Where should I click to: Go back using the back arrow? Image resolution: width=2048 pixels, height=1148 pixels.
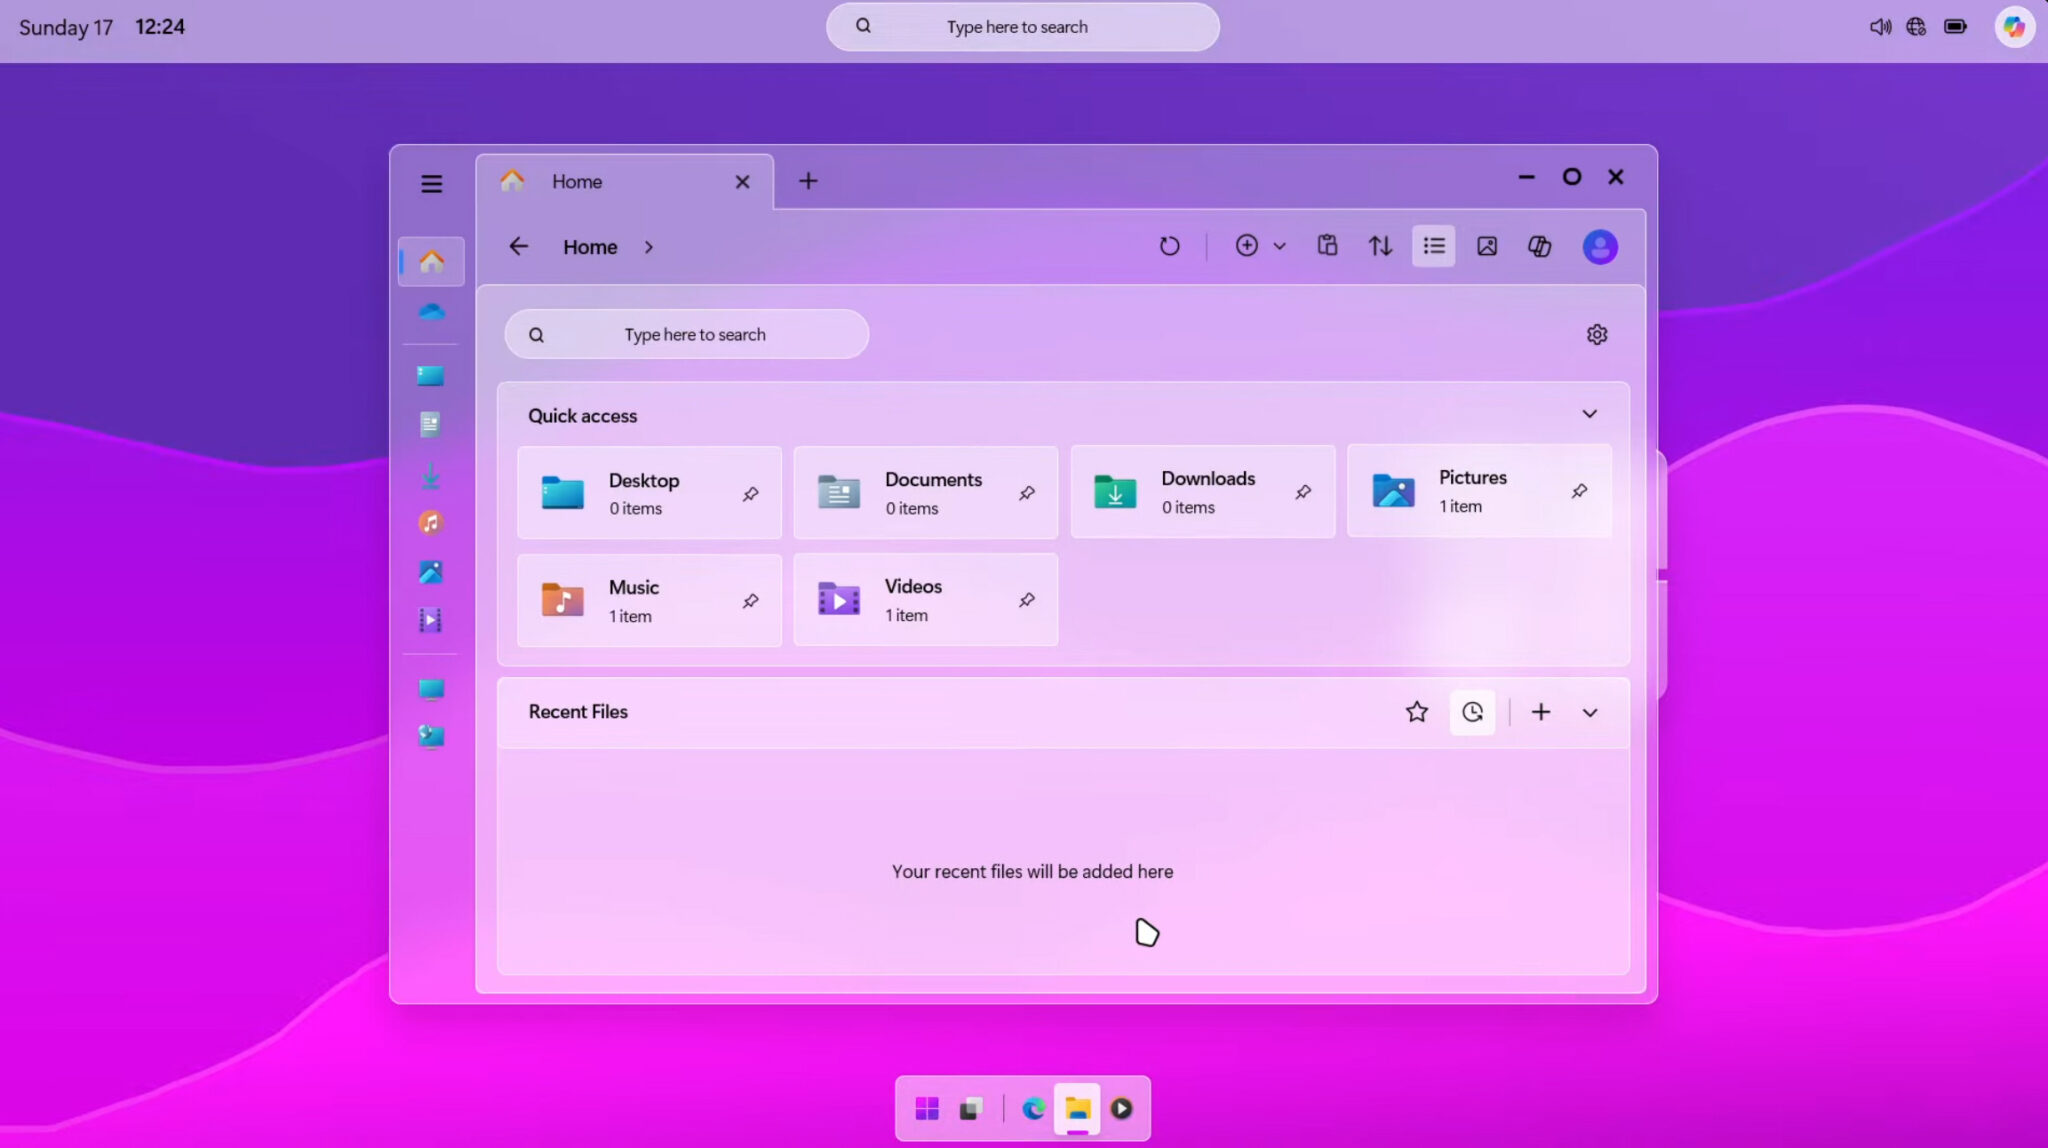[518, 246]
